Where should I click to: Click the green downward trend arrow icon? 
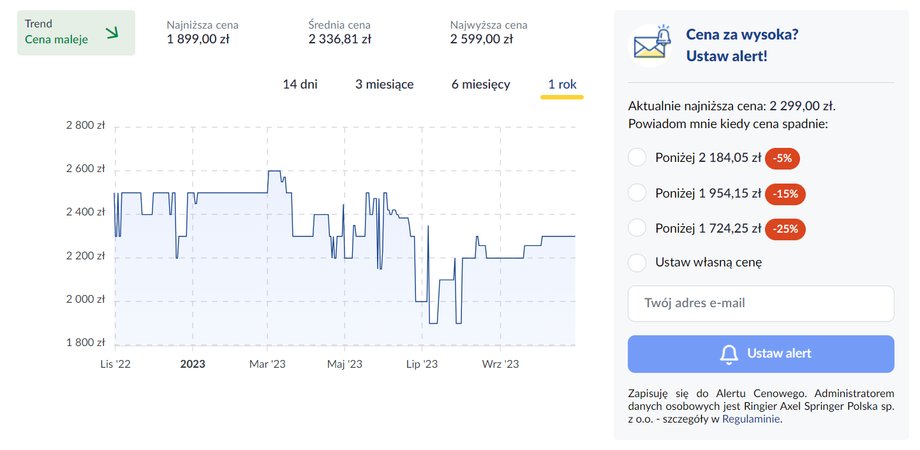(112, 33)
